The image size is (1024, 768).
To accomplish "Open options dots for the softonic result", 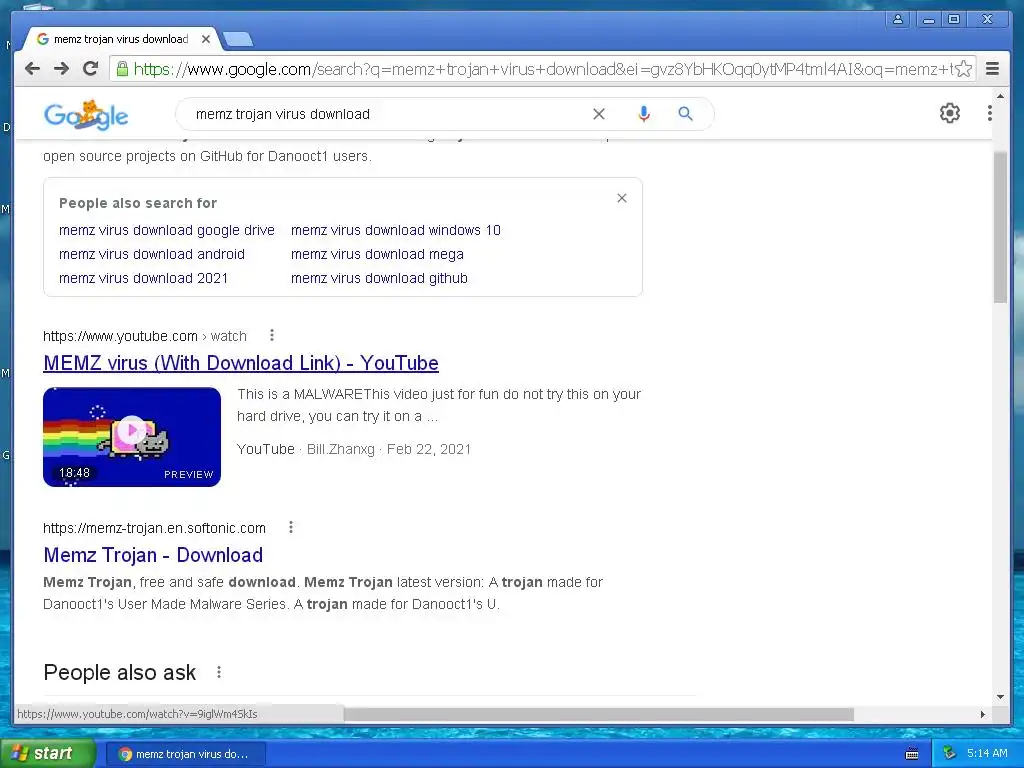I will [x=291, y=527].
